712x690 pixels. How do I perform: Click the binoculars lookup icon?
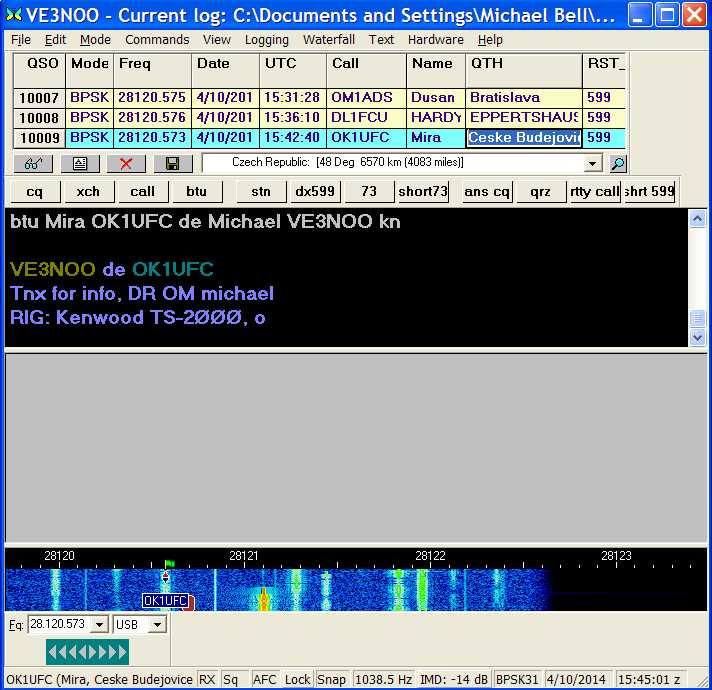33,164
